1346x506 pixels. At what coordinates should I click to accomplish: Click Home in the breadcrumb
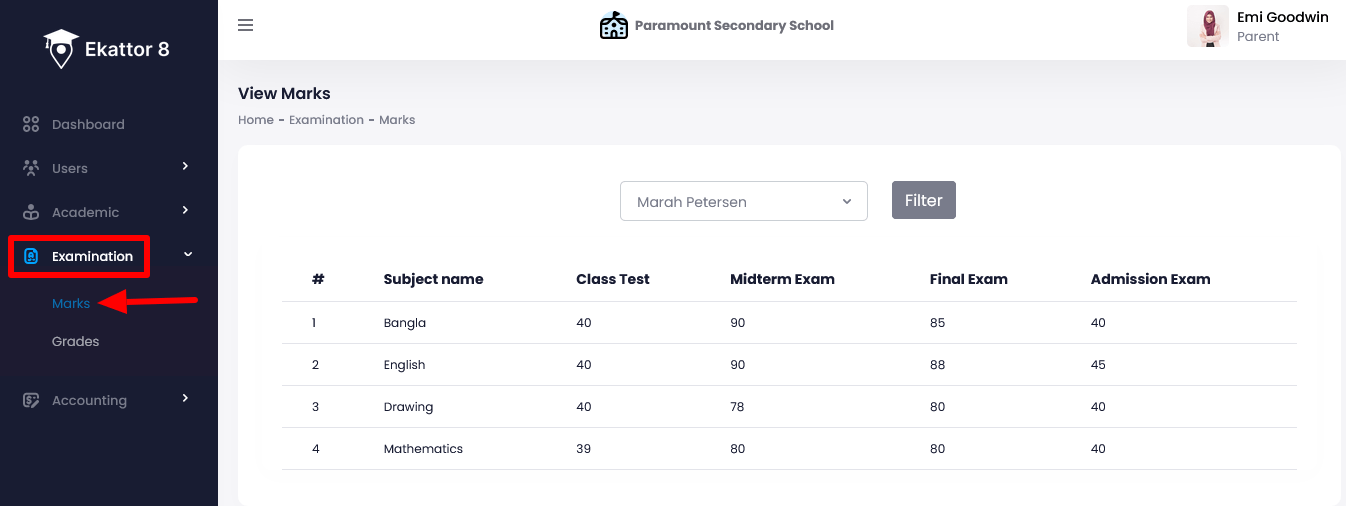[x=255, y=120]
